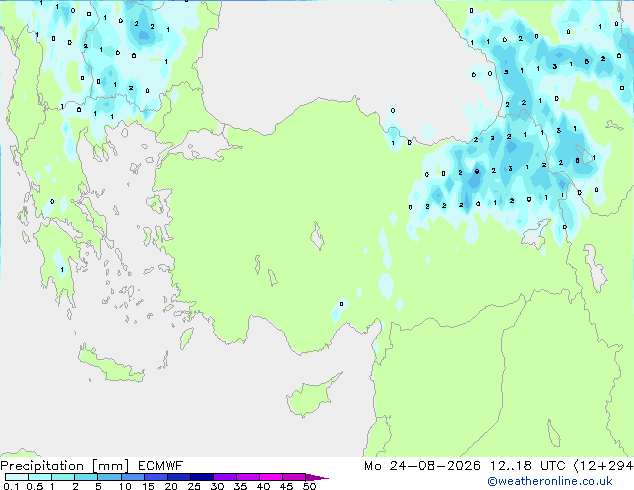Click the legend scale label '45'
The height and width of the screenshot is (490, 634).
287,486
